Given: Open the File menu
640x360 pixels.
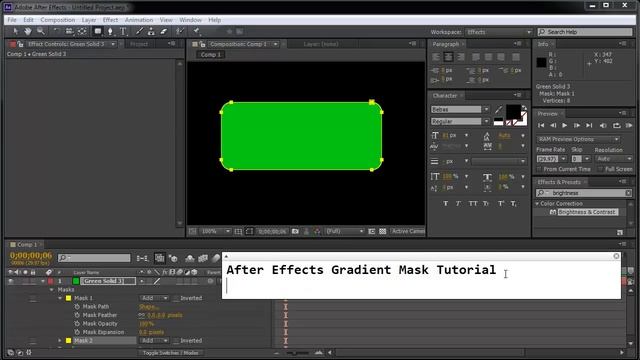Looking at the screenshot, I should coord(12,20).
